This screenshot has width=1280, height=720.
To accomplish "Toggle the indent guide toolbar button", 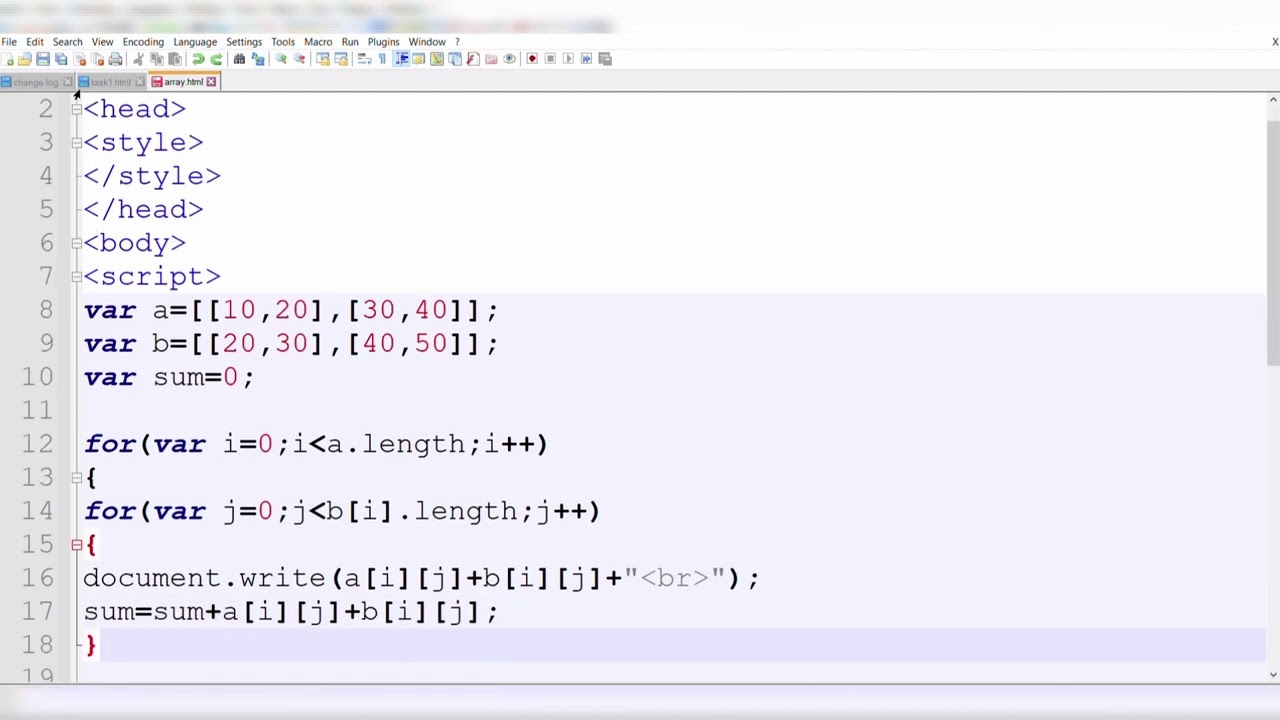I will tap(401, 59).
